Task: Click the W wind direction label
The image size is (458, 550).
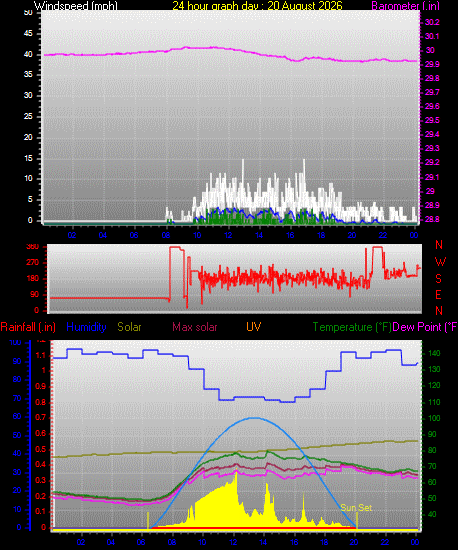Action: pos(440,262)
